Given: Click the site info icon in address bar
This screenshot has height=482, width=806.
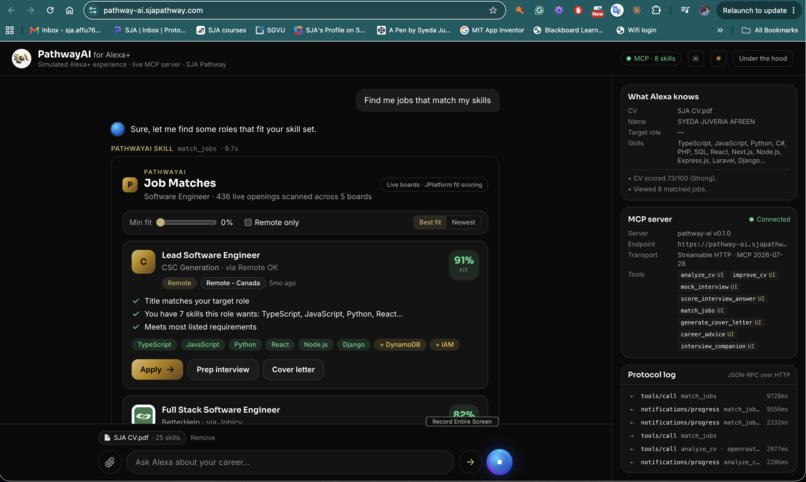Looking at the screenshot, I should point(93,10).
